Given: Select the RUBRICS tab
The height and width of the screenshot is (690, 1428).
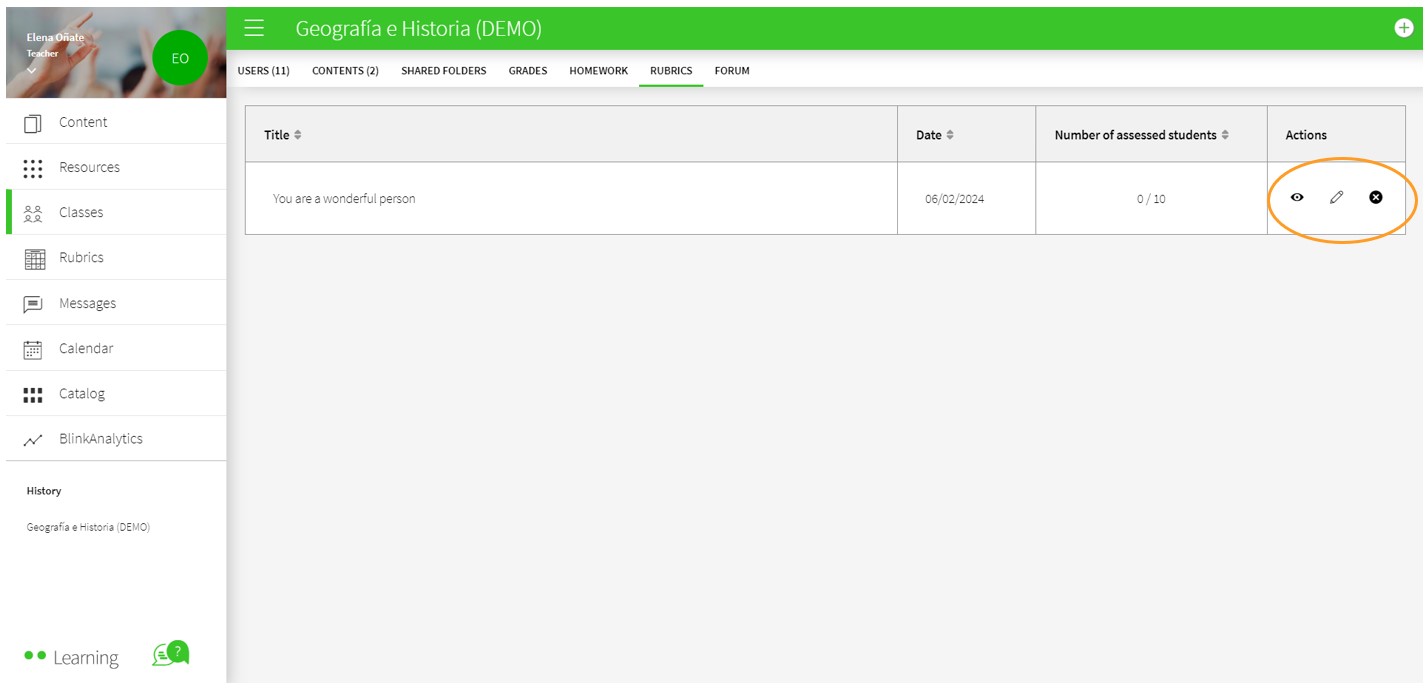Looking at the screenshot, I should [x=671, y=71].
